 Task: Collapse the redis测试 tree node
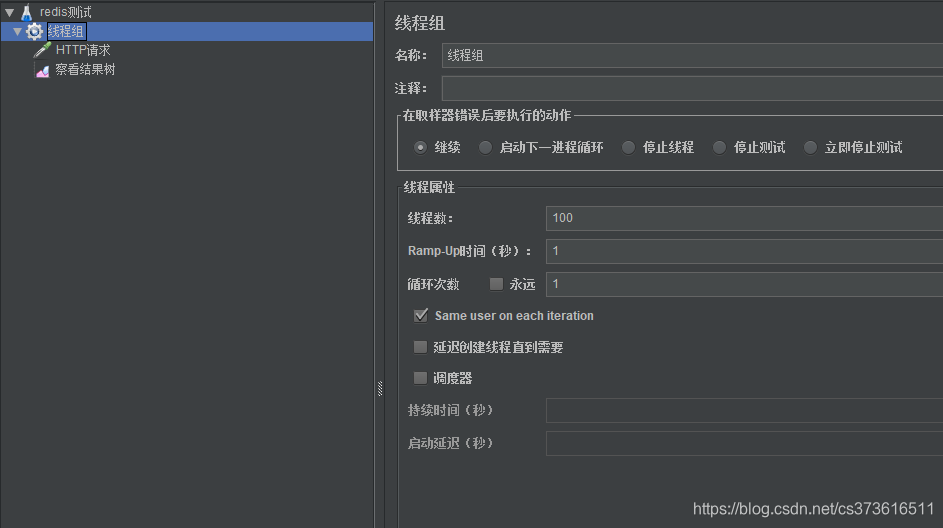pyautogui.click(x=10, y=12)
